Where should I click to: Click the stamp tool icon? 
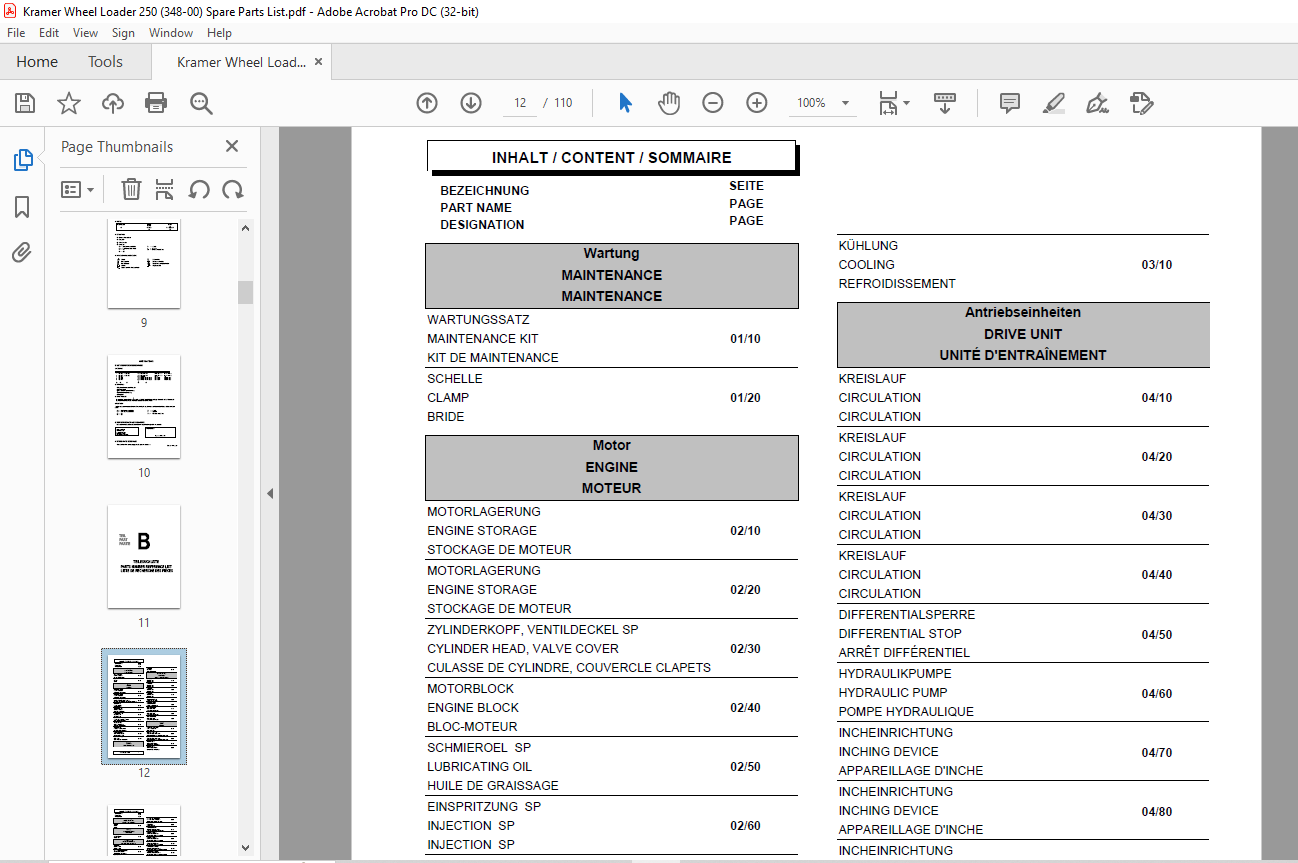(1142, 103)
